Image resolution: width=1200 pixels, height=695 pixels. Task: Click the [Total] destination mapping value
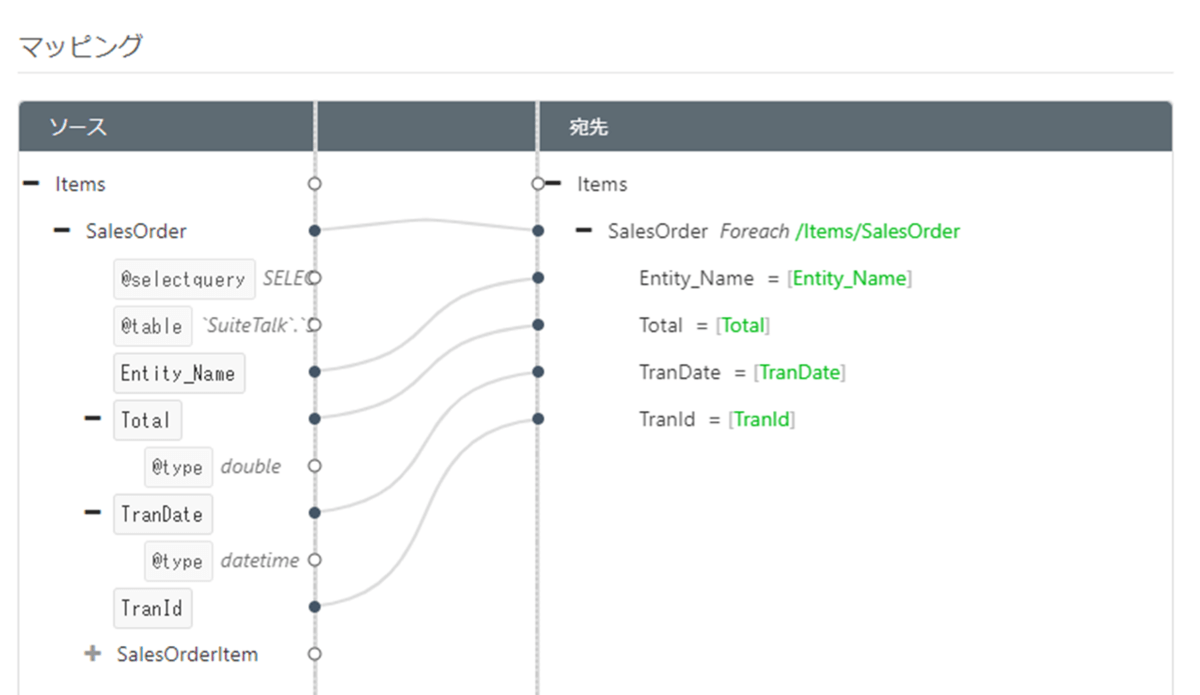742,325
